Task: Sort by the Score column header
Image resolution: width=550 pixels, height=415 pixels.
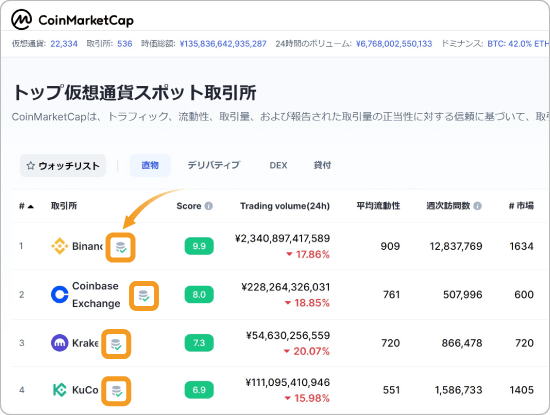Action: 189,206
